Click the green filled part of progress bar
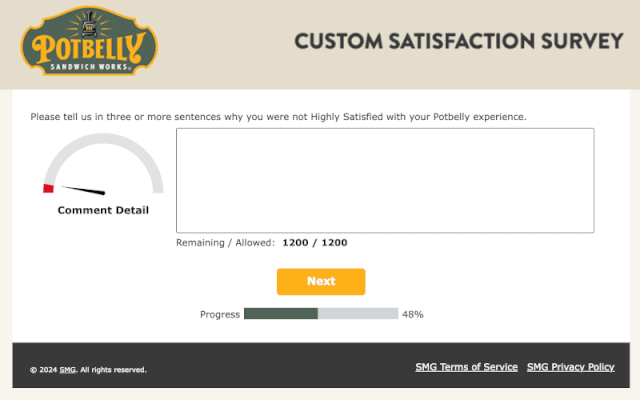Viewport: 640px width, 400px height. point(281,313)
